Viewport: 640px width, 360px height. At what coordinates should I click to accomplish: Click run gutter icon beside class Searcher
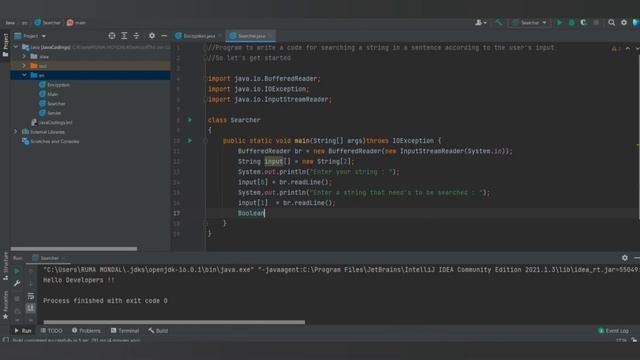[190, 120]
